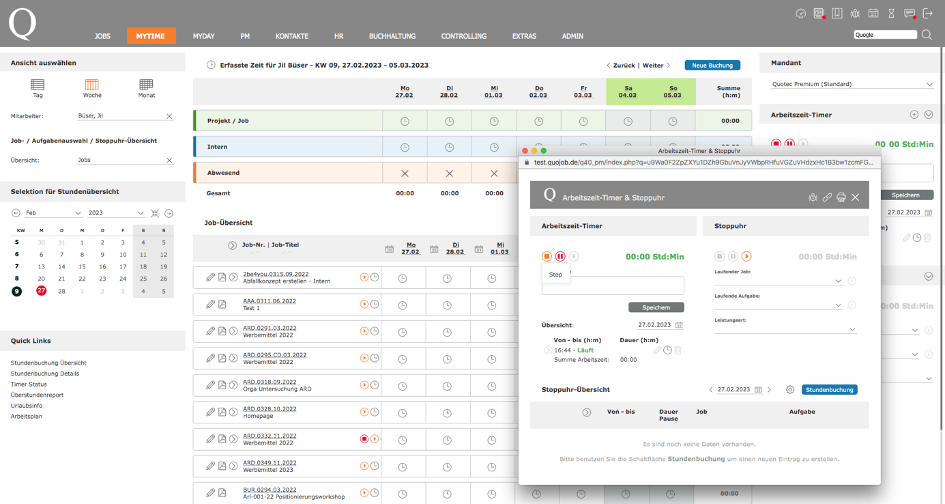Edit the 2be4you.0315.09.2022 job with pencil icon
Screen dimensions: 945x504
(x=210, y=277)
